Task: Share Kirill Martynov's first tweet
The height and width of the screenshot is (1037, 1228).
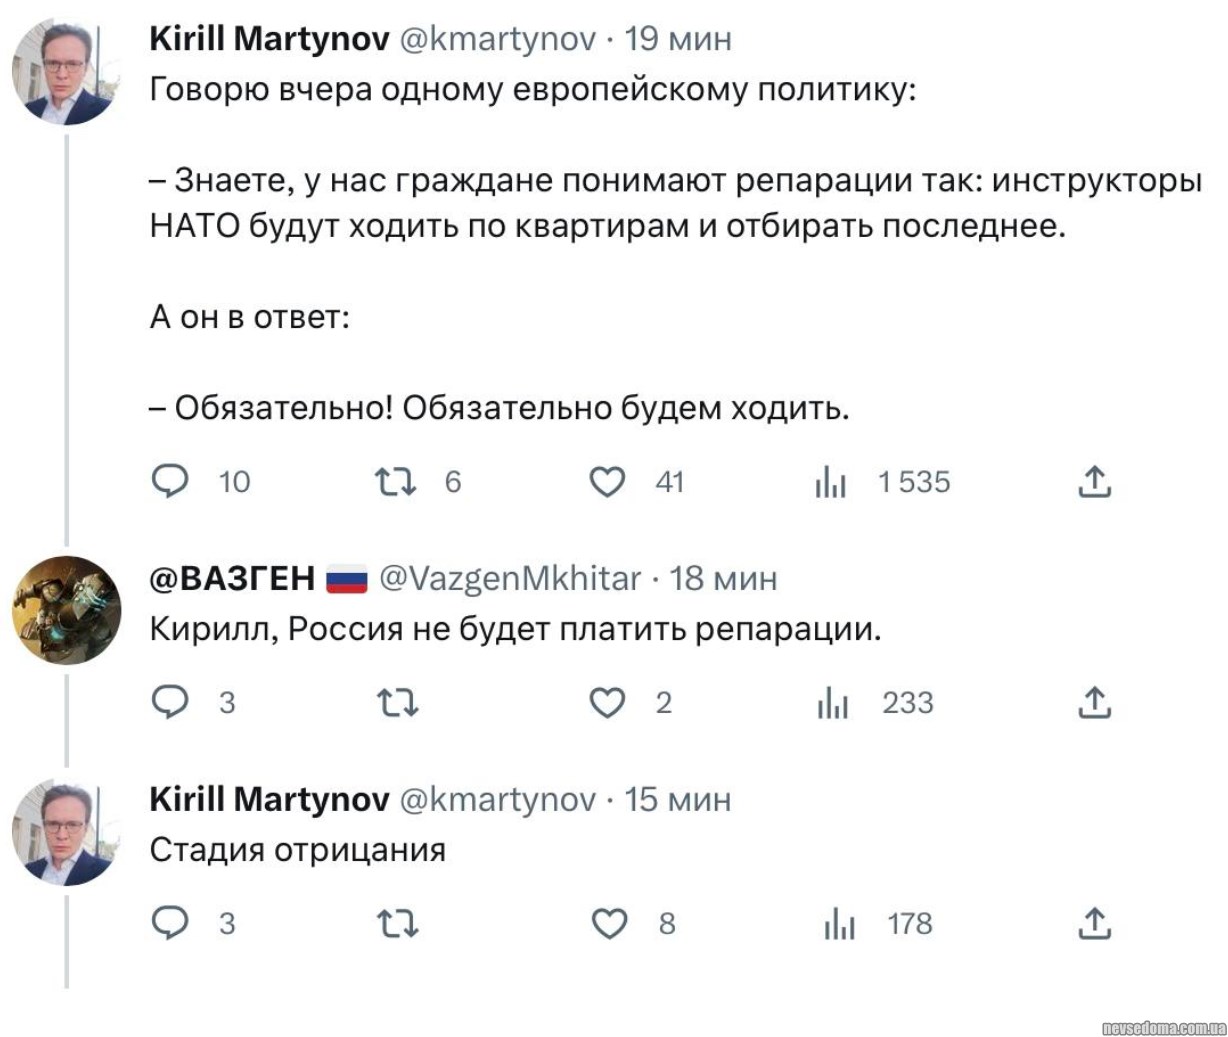Action: coord(1095,482)
